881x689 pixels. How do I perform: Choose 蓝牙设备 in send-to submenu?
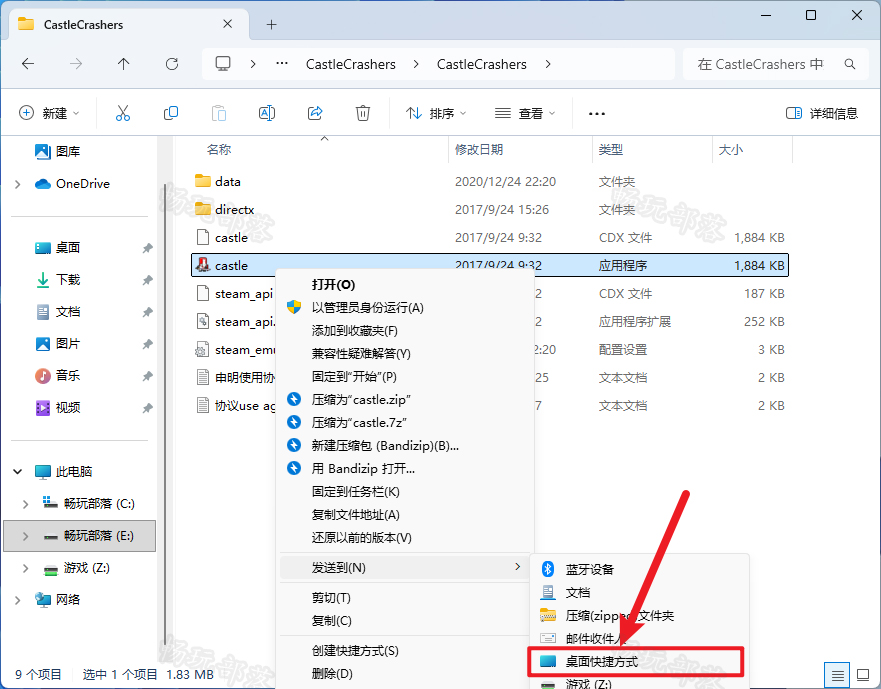tap(639, 569)
